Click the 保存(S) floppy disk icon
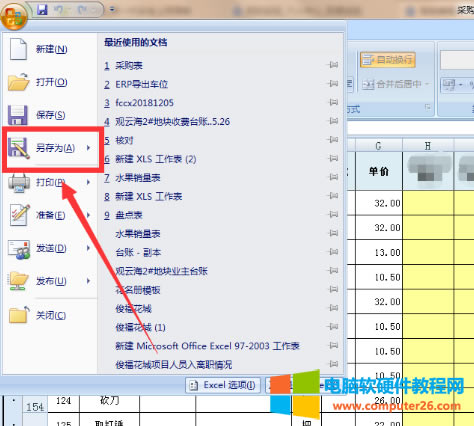The image size is (474, 426). click(x=18, y=115)
